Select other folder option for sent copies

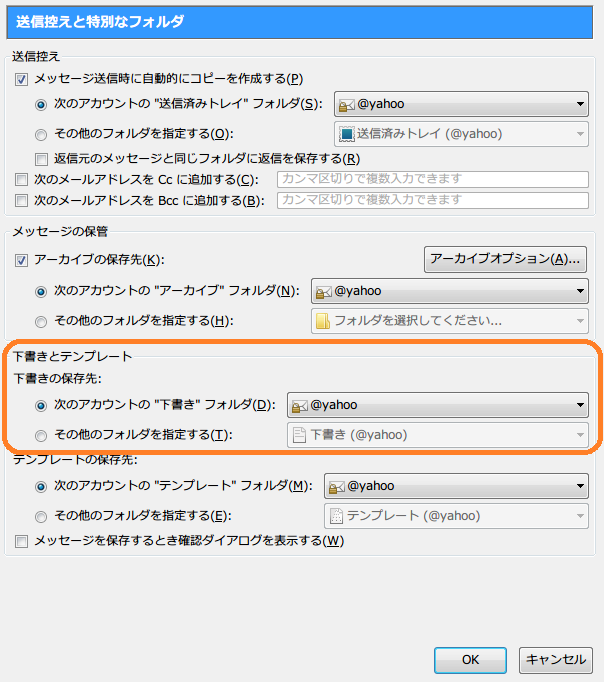coord(41,133)
